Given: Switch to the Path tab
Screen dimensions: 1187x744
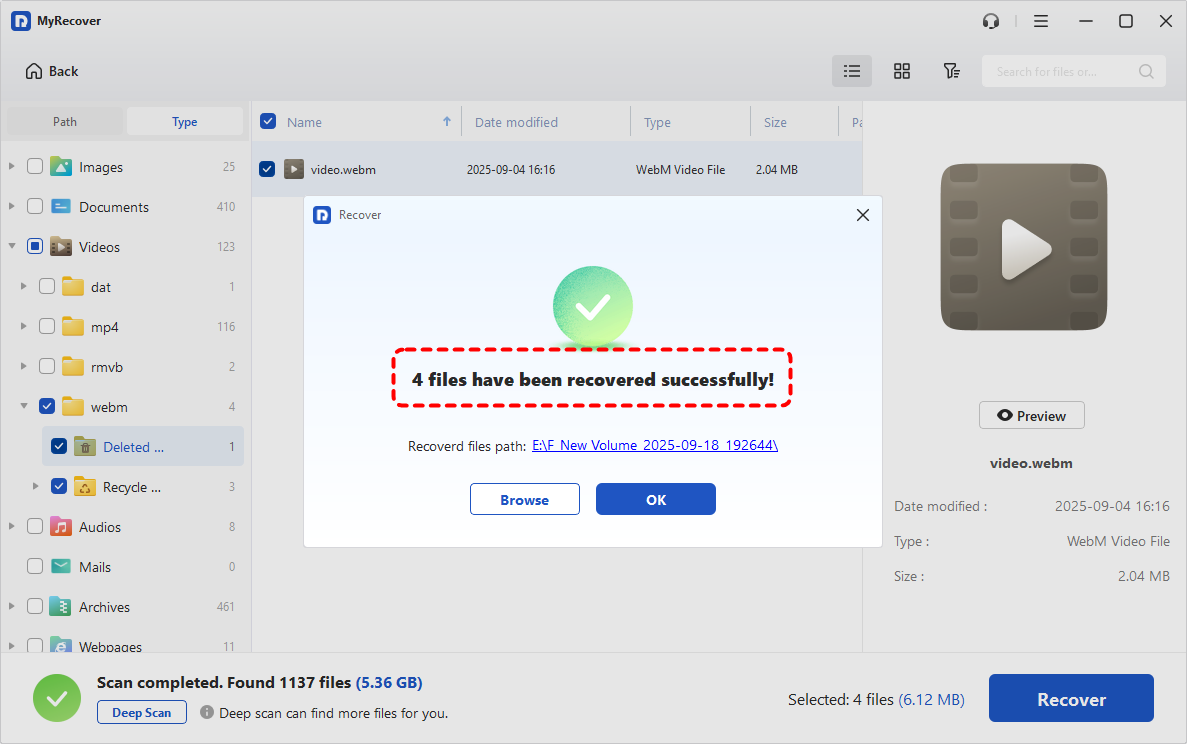Looking at the screenshot, I should click(x=65, y=121).
